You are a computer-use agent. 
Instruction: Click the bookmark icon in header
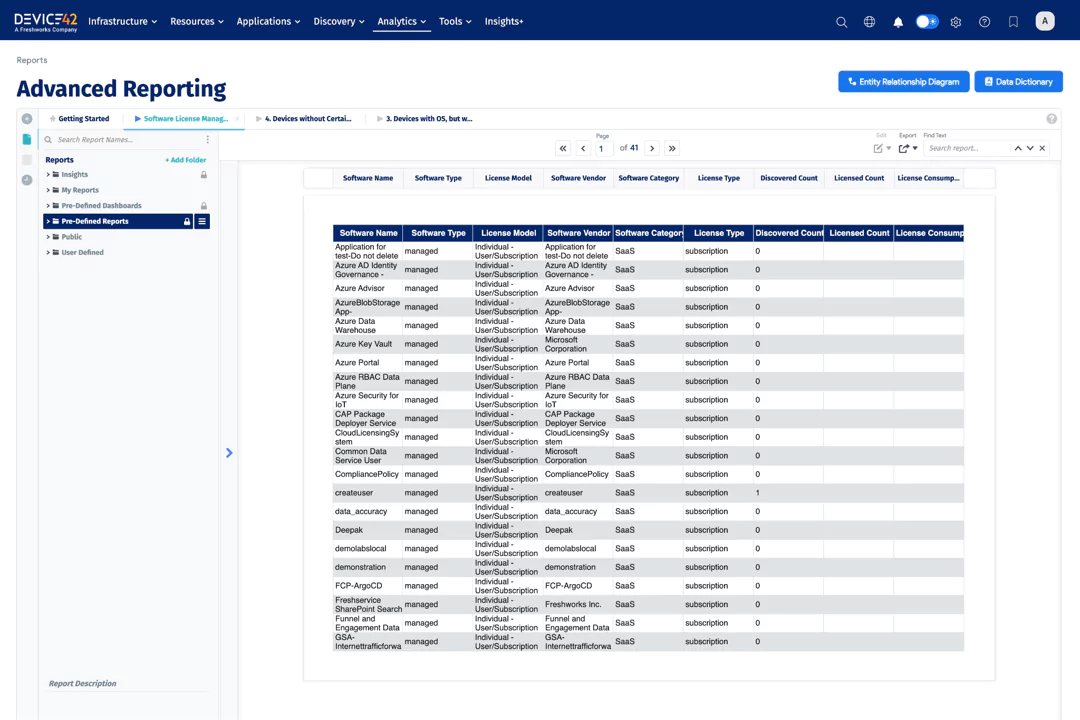tap(1013, 22)
